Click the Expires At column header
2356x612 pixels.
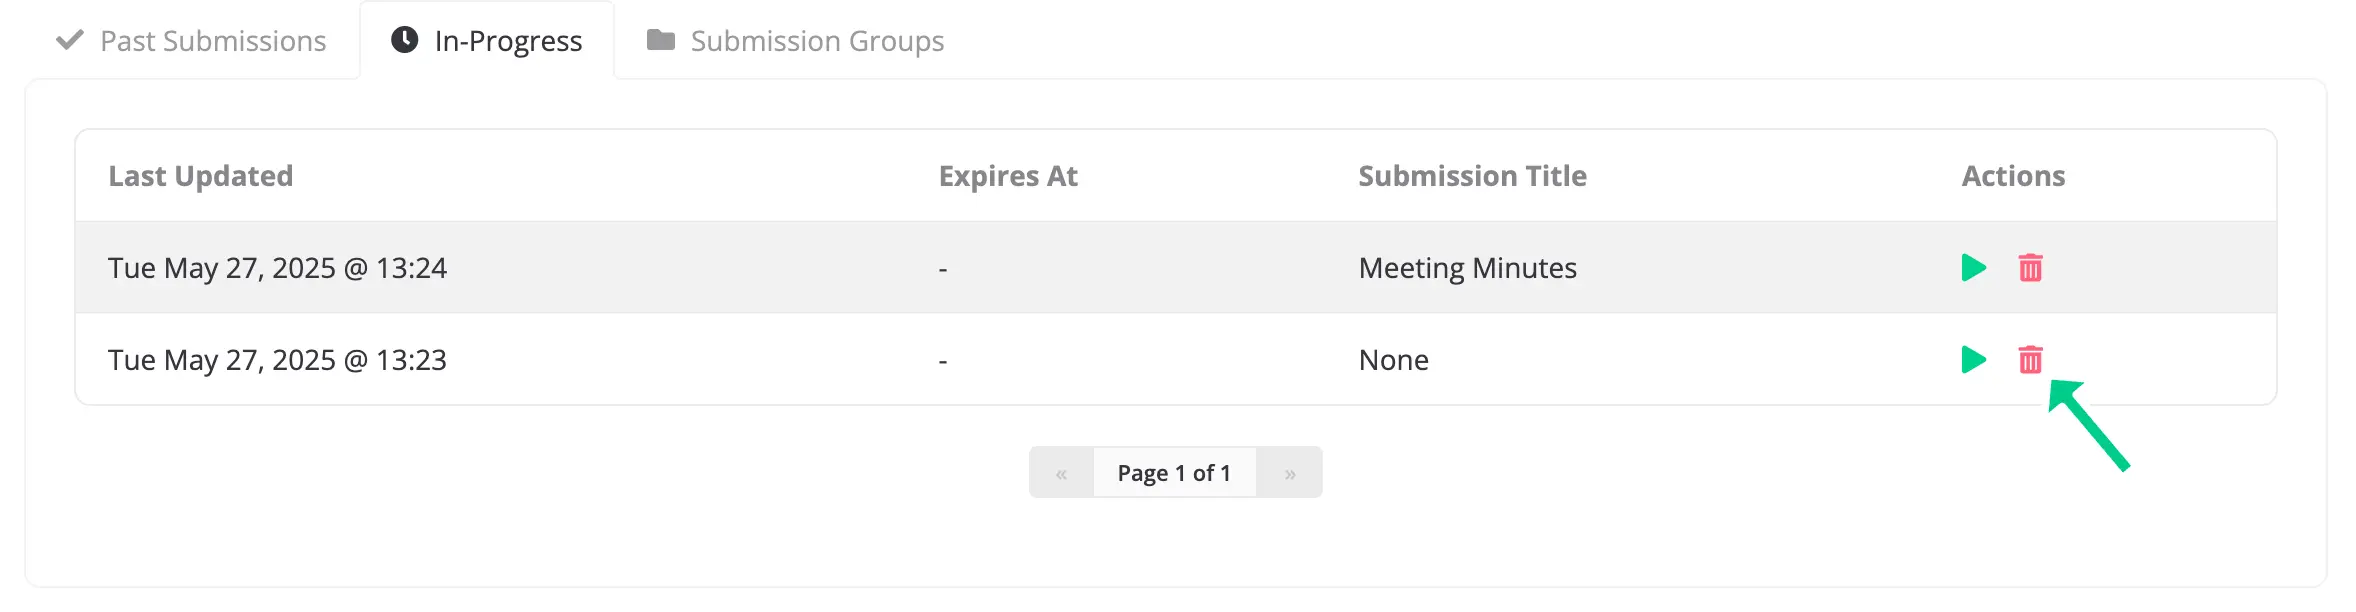1008,176
